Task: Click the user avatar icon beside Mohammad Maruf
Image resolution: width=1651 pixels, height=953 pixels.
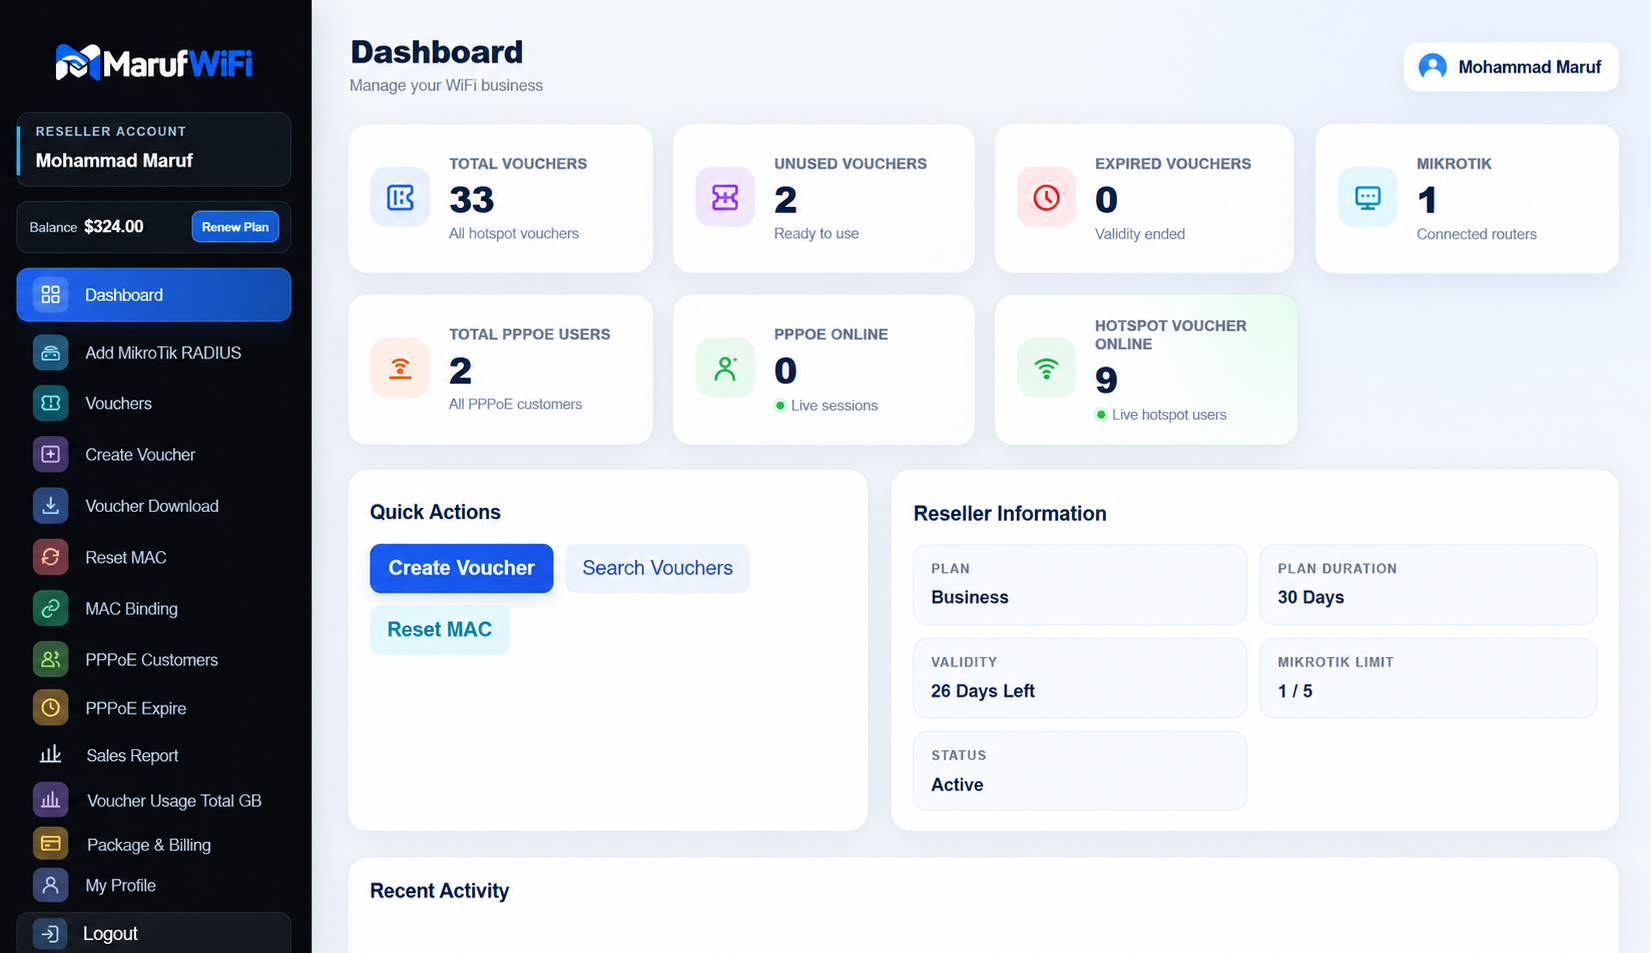Action: pyautogui.click(x=1432, y=67)
